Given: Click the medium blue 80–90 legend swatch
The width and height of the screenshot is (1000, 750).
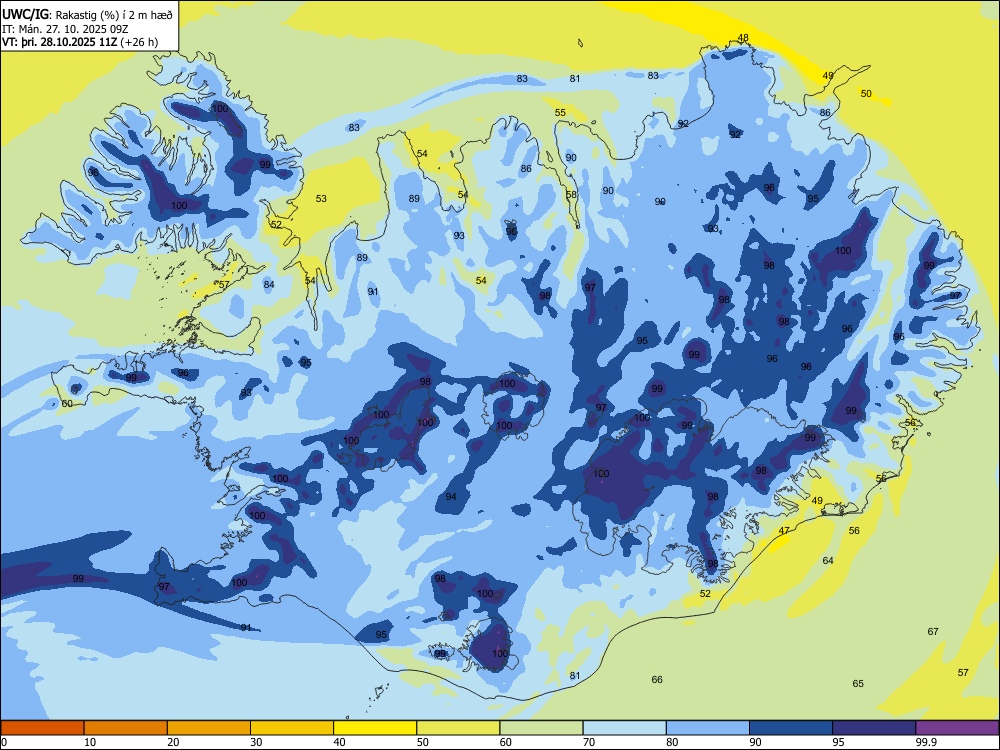Looking at the screenshot, I should coord(708,728).
